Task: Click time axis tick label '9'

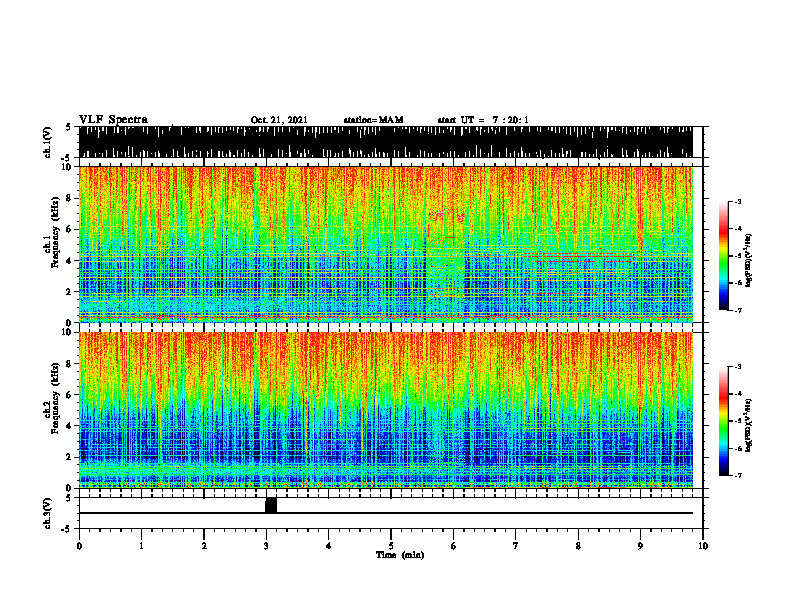Action: pos(640,546)
